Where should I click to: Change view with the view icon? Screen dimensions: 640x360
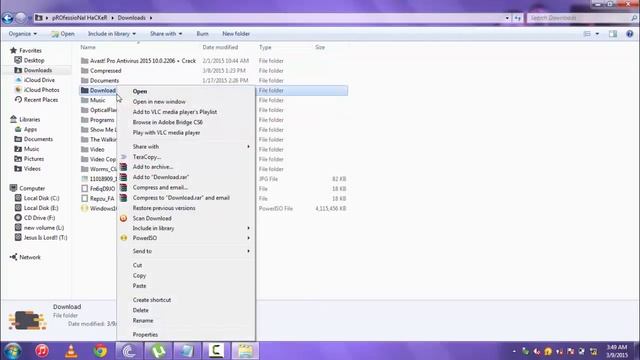tap(587, 34)
